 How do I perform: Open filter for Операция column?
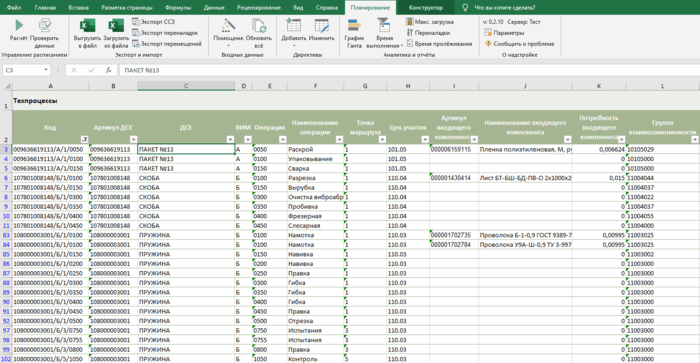point(283,139)
